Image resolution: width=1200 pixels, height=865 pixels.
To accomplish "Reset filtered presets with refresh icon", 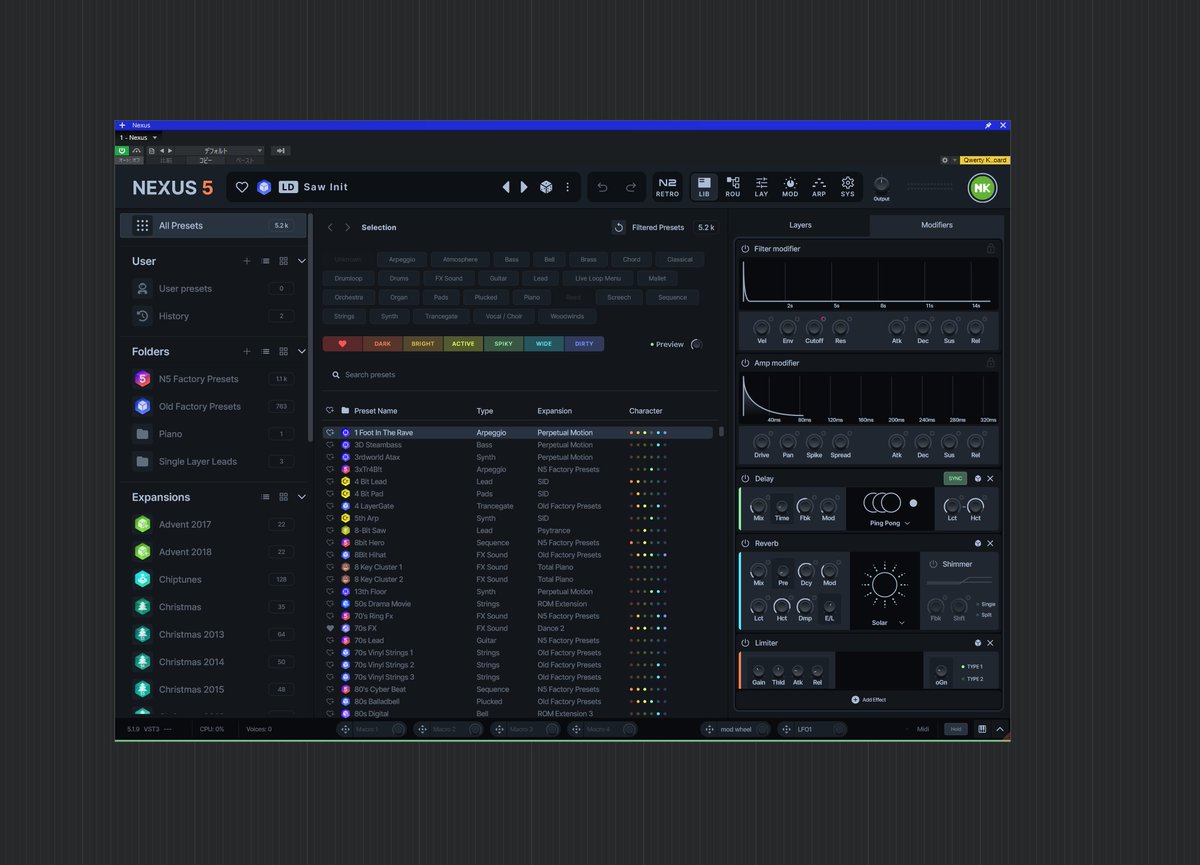I will point(618,227).
